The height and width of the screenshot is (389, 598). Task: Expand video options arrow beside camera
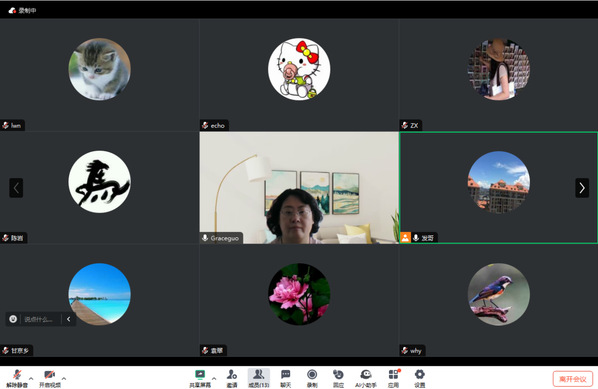point(64,378)
